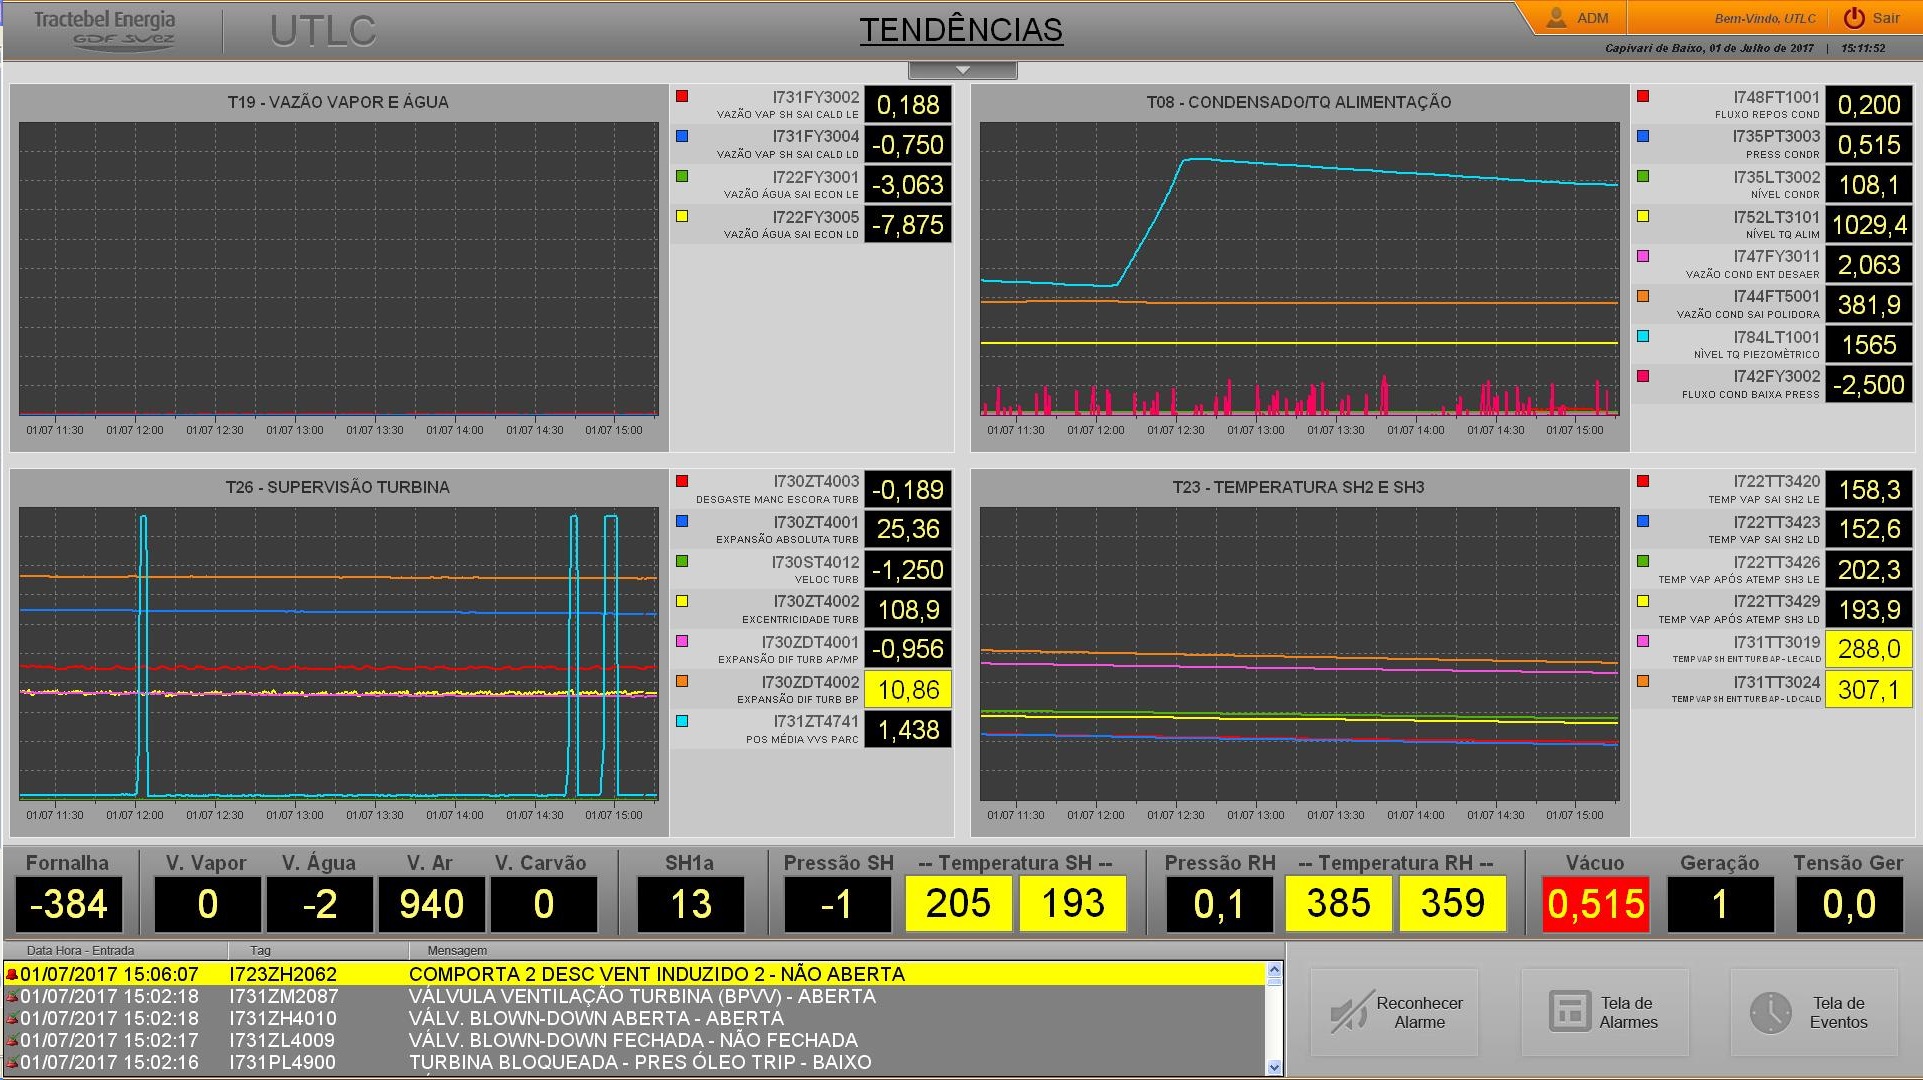Click the alarm bell icon on the I723ZH2062 row
Screen dimensions: 1923x1080
coord(12,974)
